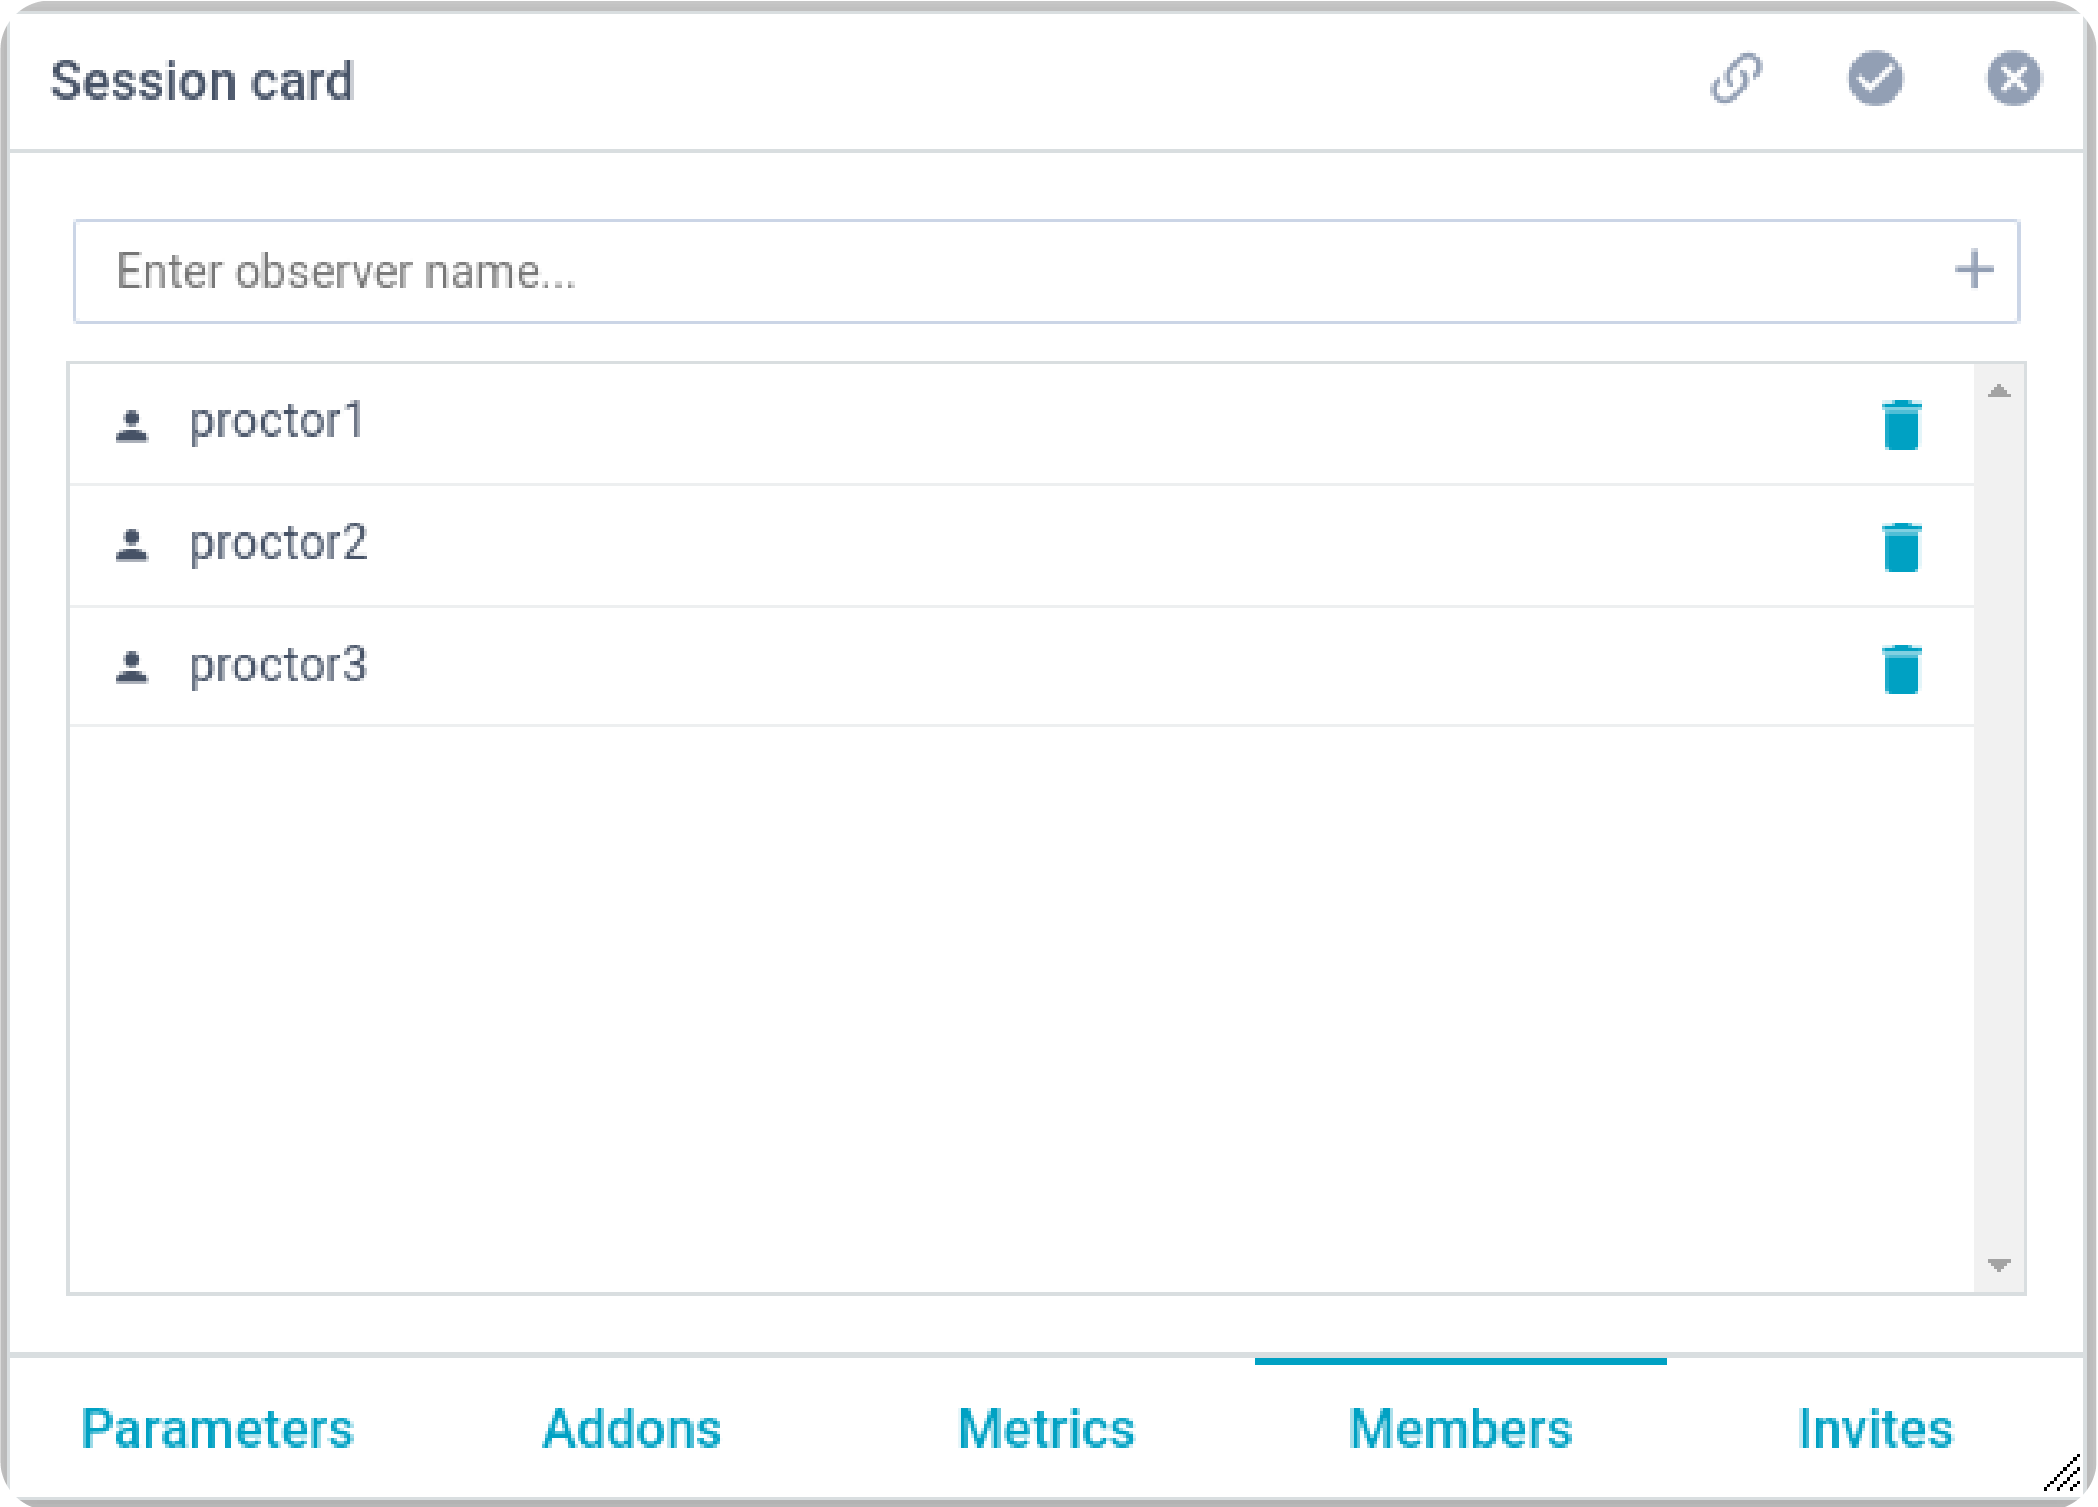This screenshot has height=1507, width=2098.
Task: Copy session link via chain icon
Action: pos(1736,79)
